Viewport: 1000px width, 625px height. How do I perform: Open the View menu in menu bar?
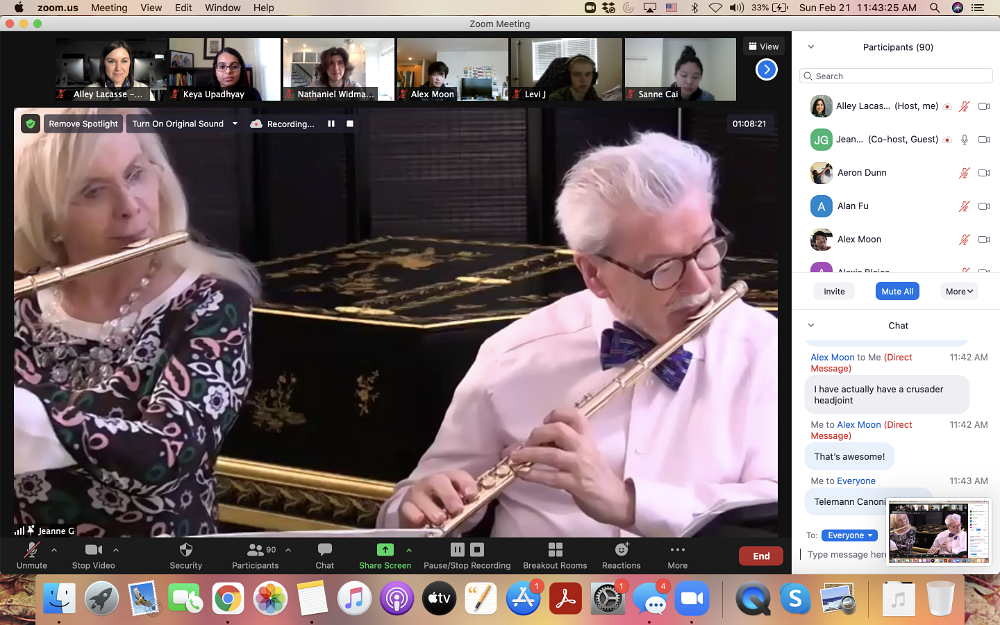(151, 8)
